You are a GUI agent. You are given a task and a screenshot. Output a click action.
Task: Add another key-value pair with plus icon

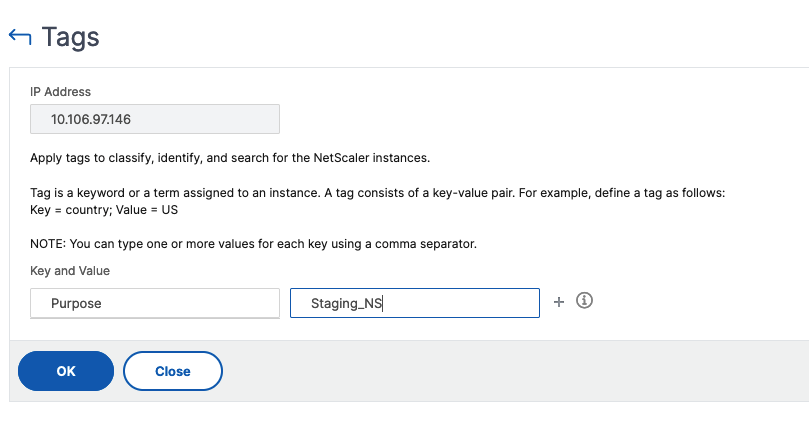click(559, 302)
